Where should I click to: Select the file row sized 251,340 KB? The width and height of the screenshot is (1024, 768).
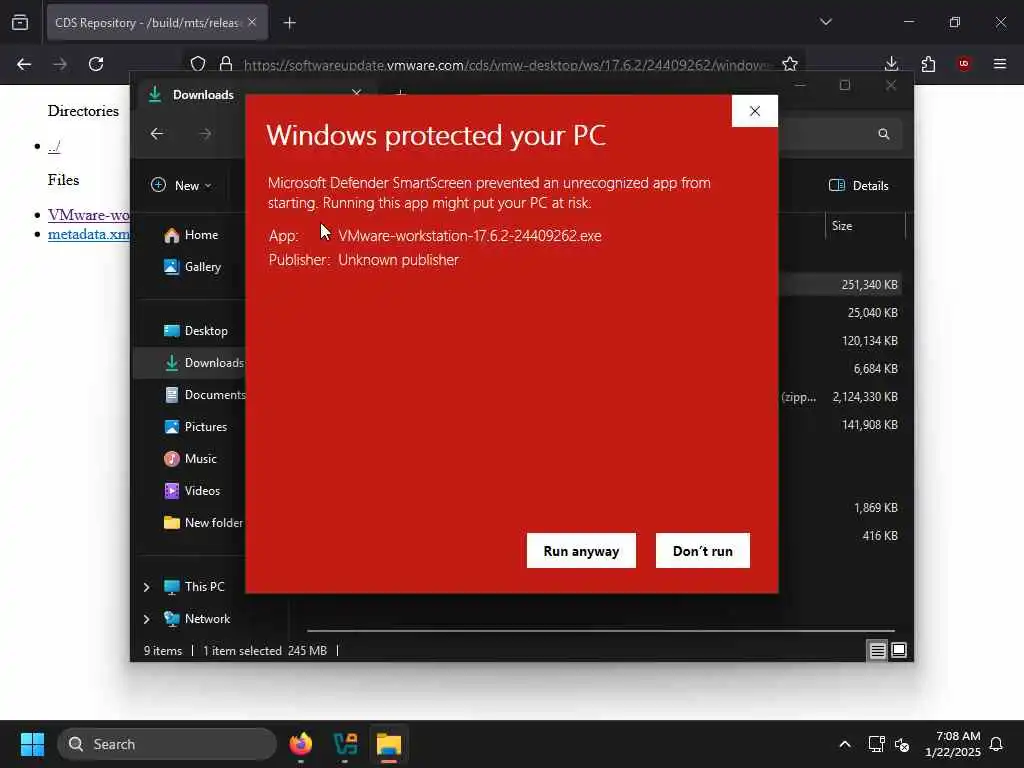coord(841,285)
